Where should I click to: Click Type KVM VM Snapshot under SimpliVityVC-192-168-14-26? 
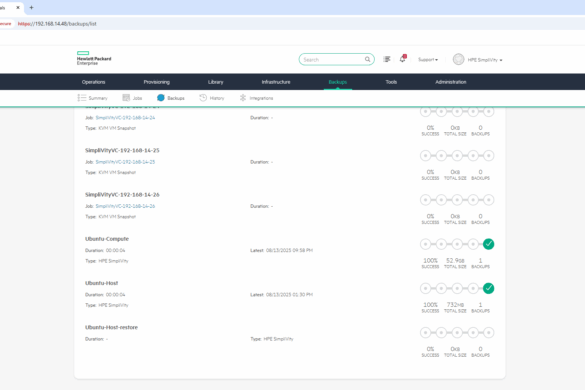point(110,217)
